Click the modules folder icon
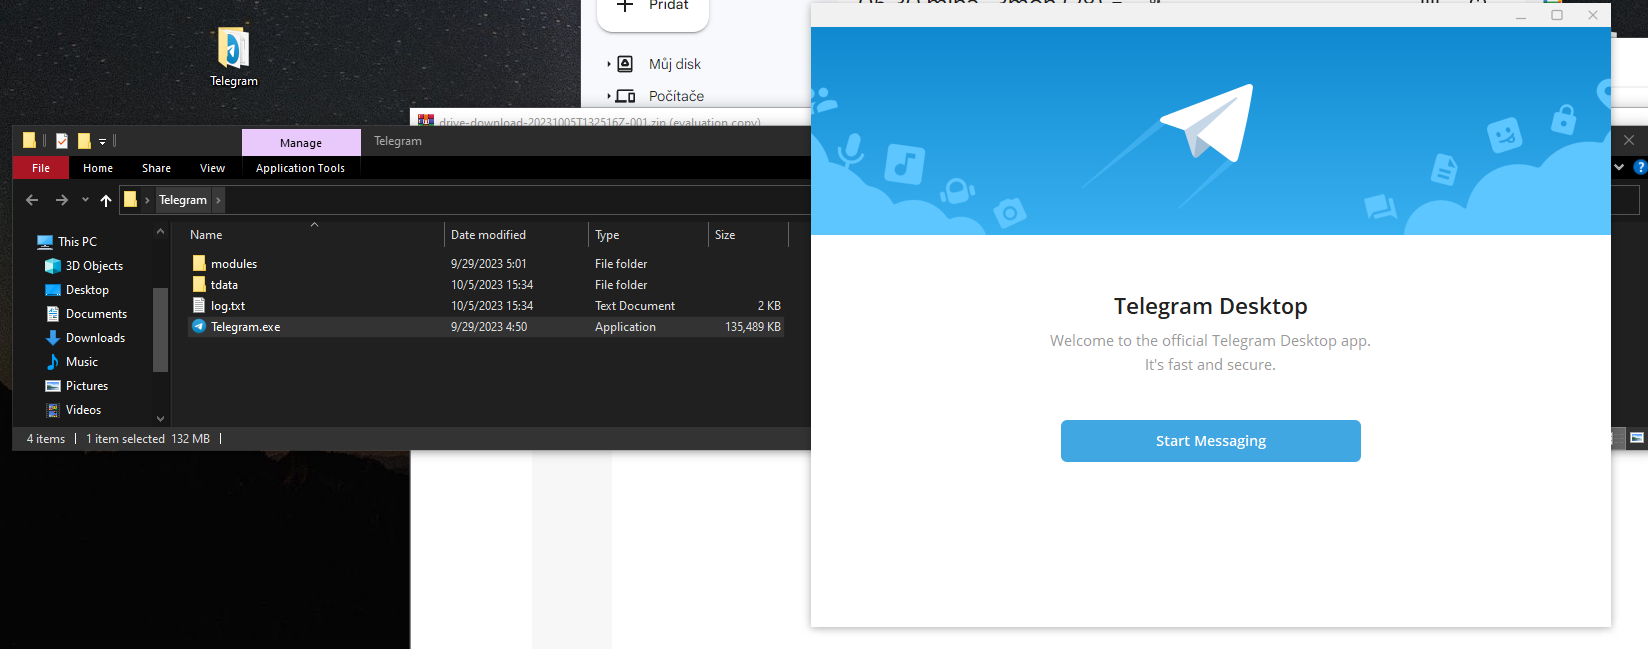This screenshot has height=649, width=1648. 199,264
